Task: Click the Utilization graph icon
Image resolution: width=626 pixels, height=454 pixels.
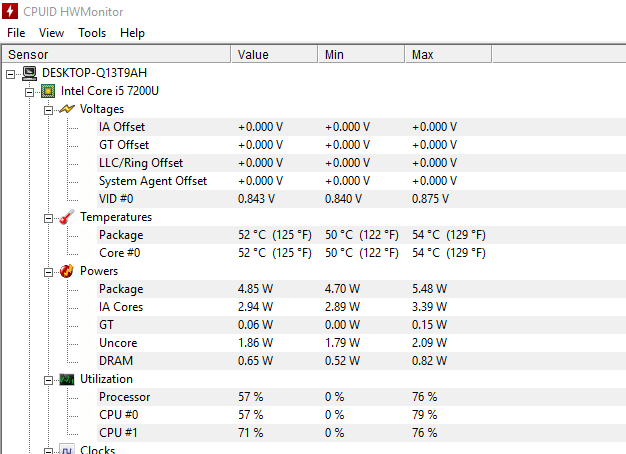Action: tap(67, 379)
